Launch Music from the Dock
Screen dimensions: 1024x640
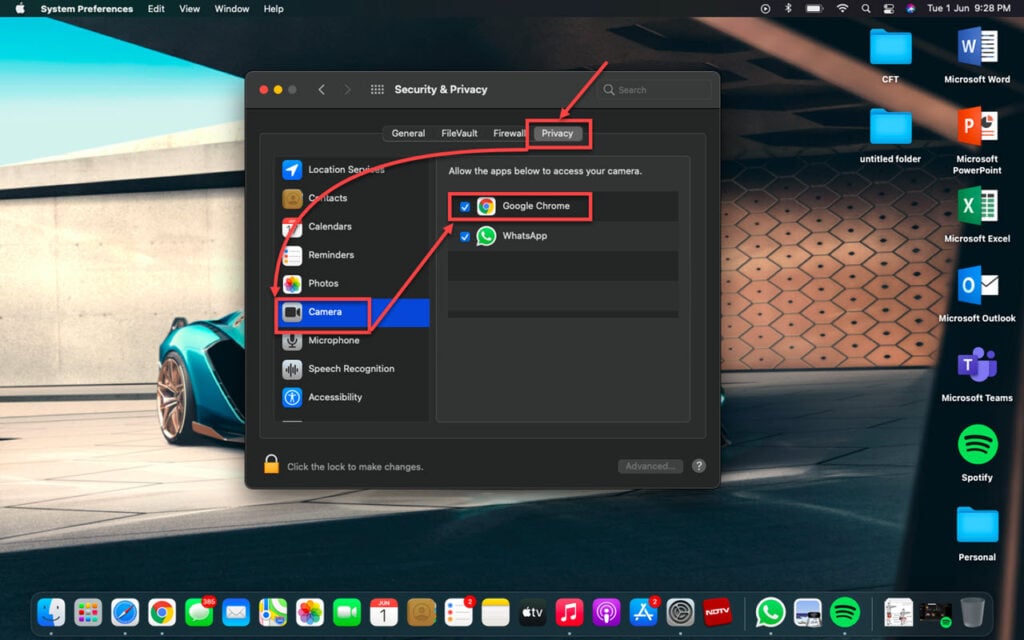[569, 613]
